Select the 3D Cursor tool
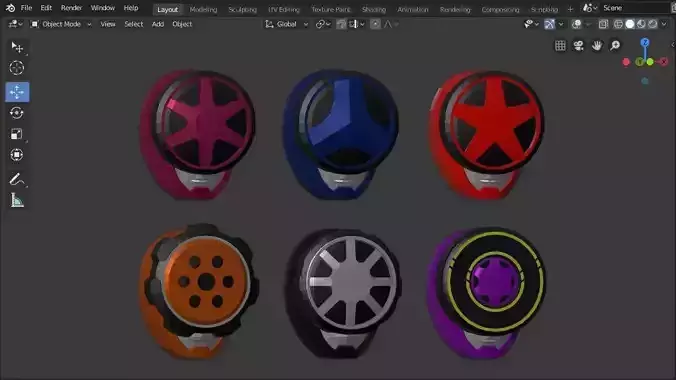 17,68
